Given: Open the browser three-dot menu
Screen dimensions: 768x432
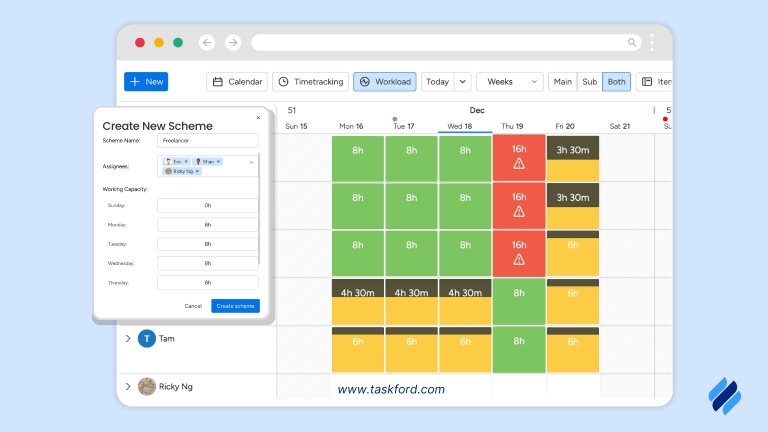Looking at the screenshot, I should (652, 43).
